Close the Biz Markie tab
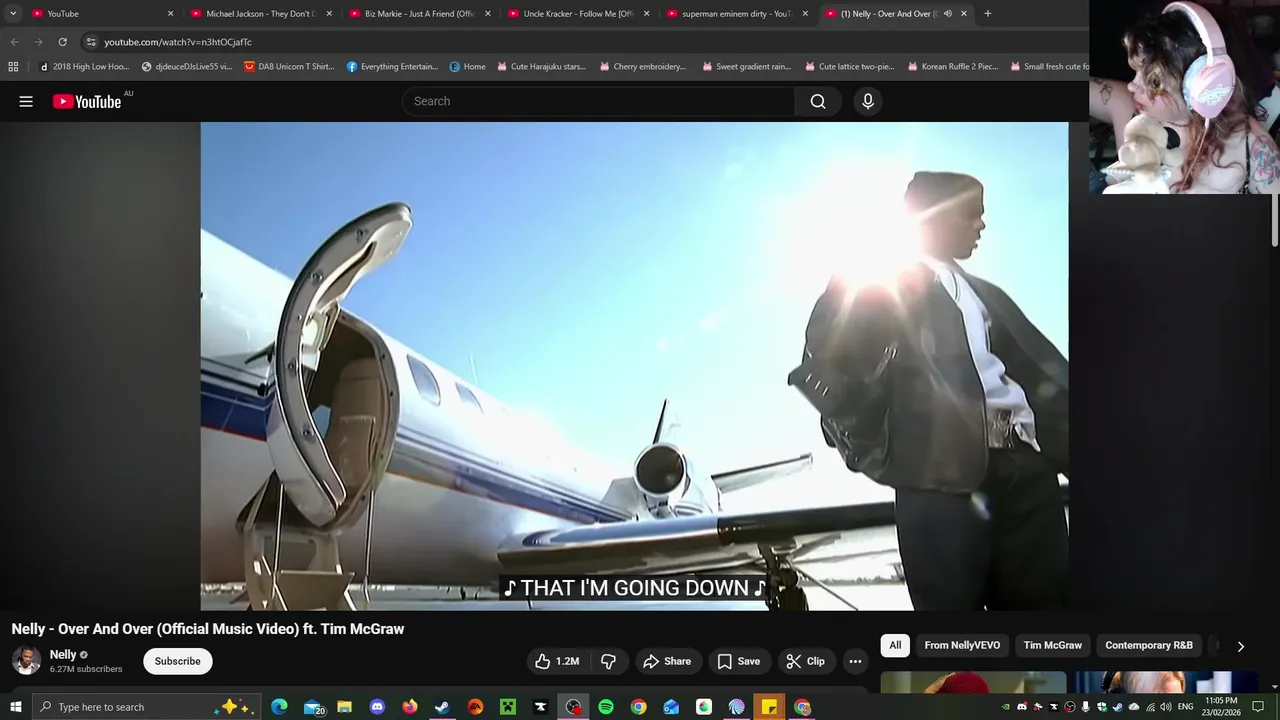Image resolution: width=1280 pixels, height=720 pixels. 488,14
